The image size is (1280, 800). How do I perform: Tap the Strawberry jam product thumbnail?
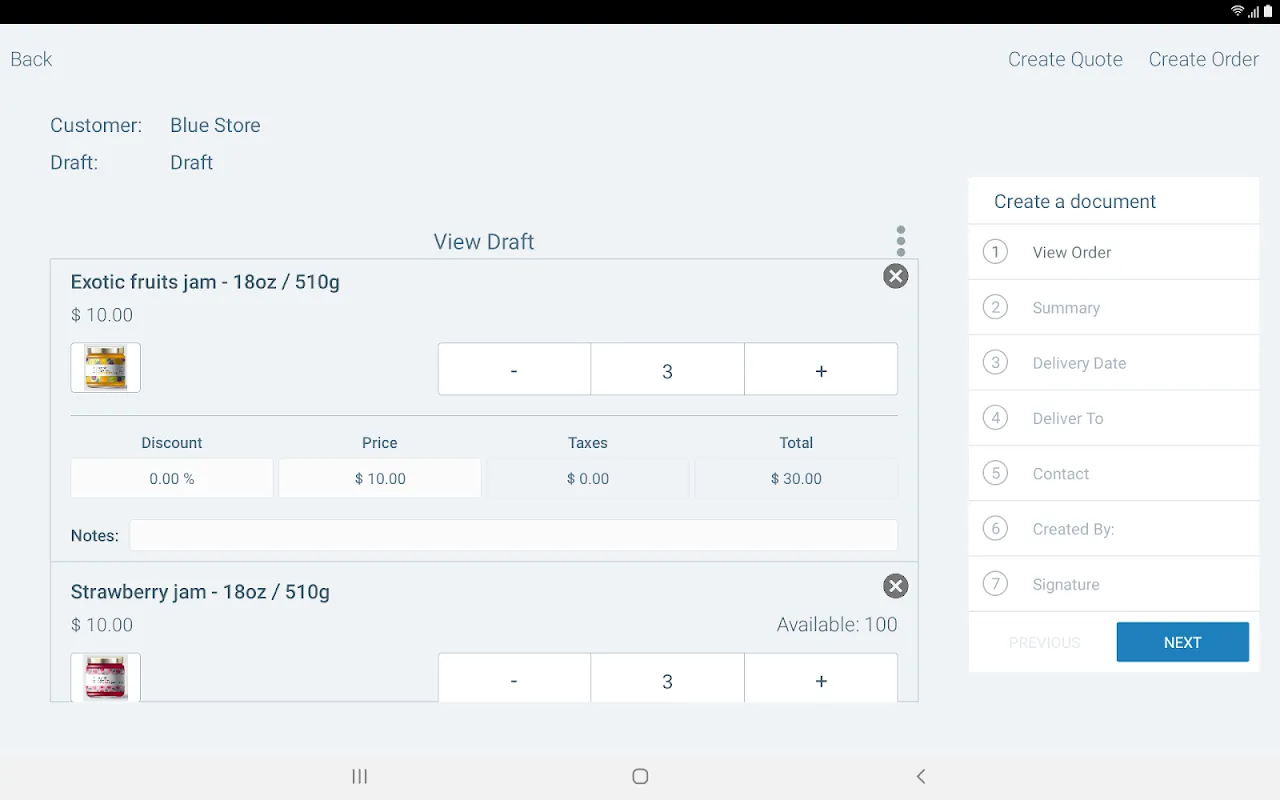[106, 677]
